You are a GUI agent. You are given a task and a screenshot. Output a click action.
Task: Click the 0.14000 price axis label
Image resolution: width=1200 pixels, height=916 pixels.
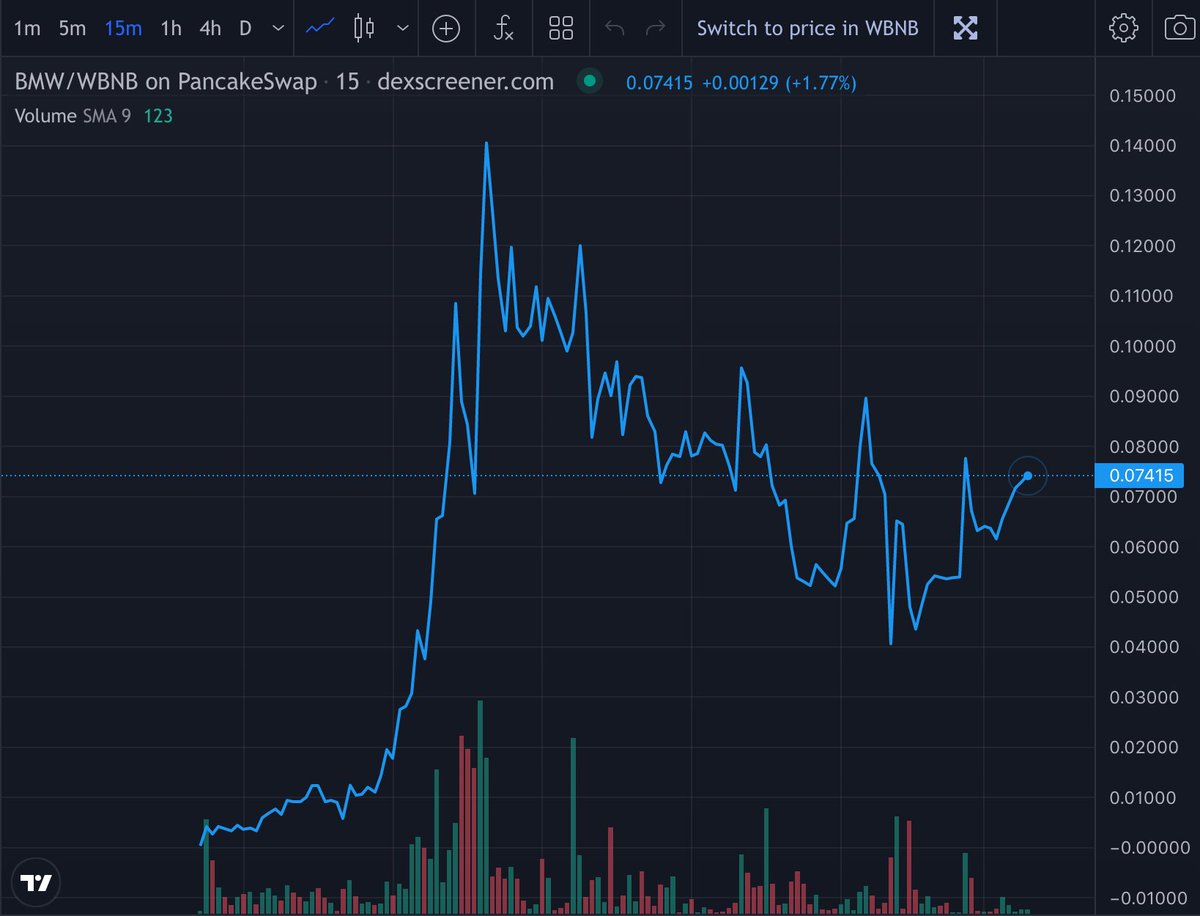click(x=1143, y=146)
